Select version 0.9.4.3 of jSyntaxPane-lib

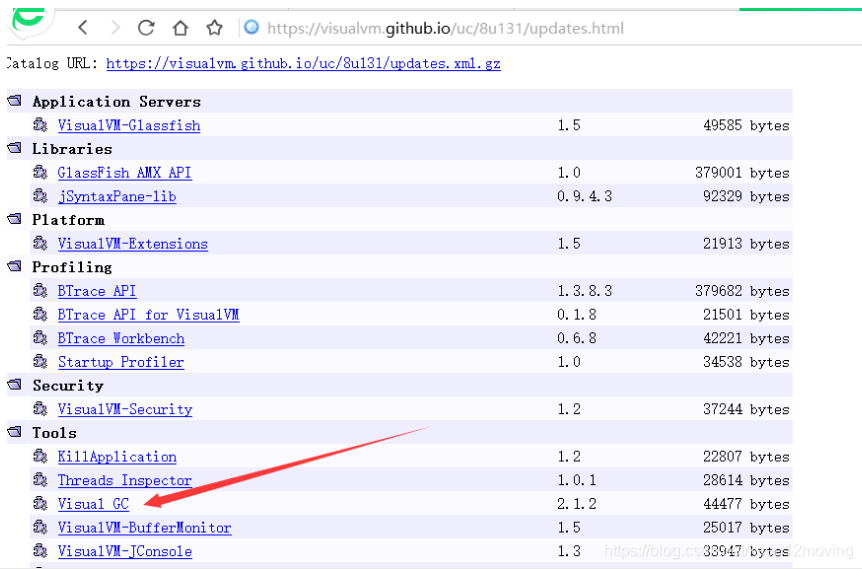tap(584, 196)
